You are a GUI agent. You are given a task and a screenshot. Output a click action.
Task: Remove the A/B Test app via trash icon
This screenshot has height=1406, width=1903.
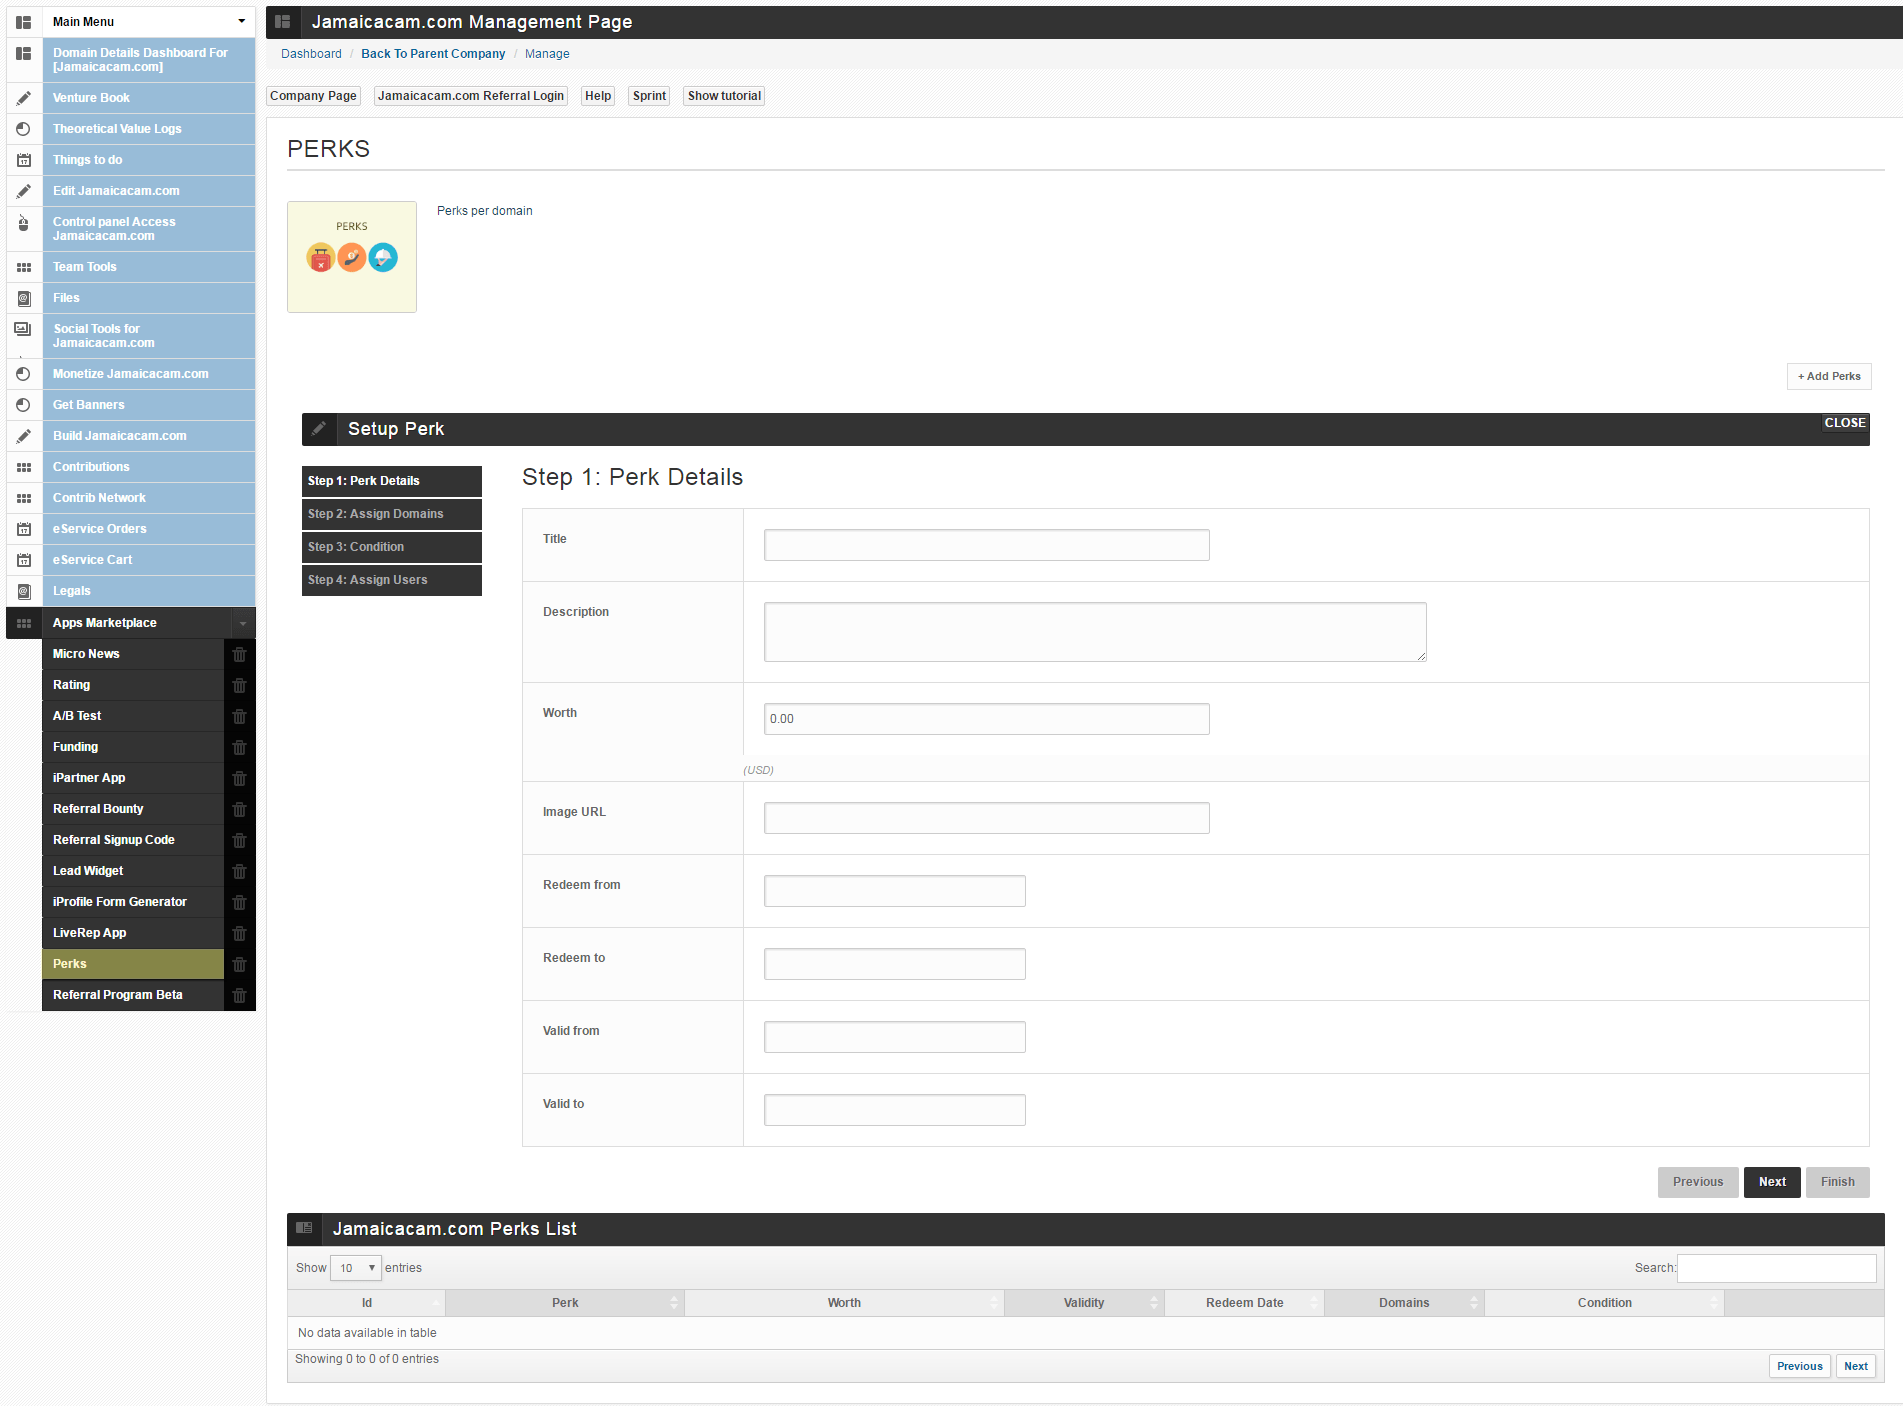239,716
